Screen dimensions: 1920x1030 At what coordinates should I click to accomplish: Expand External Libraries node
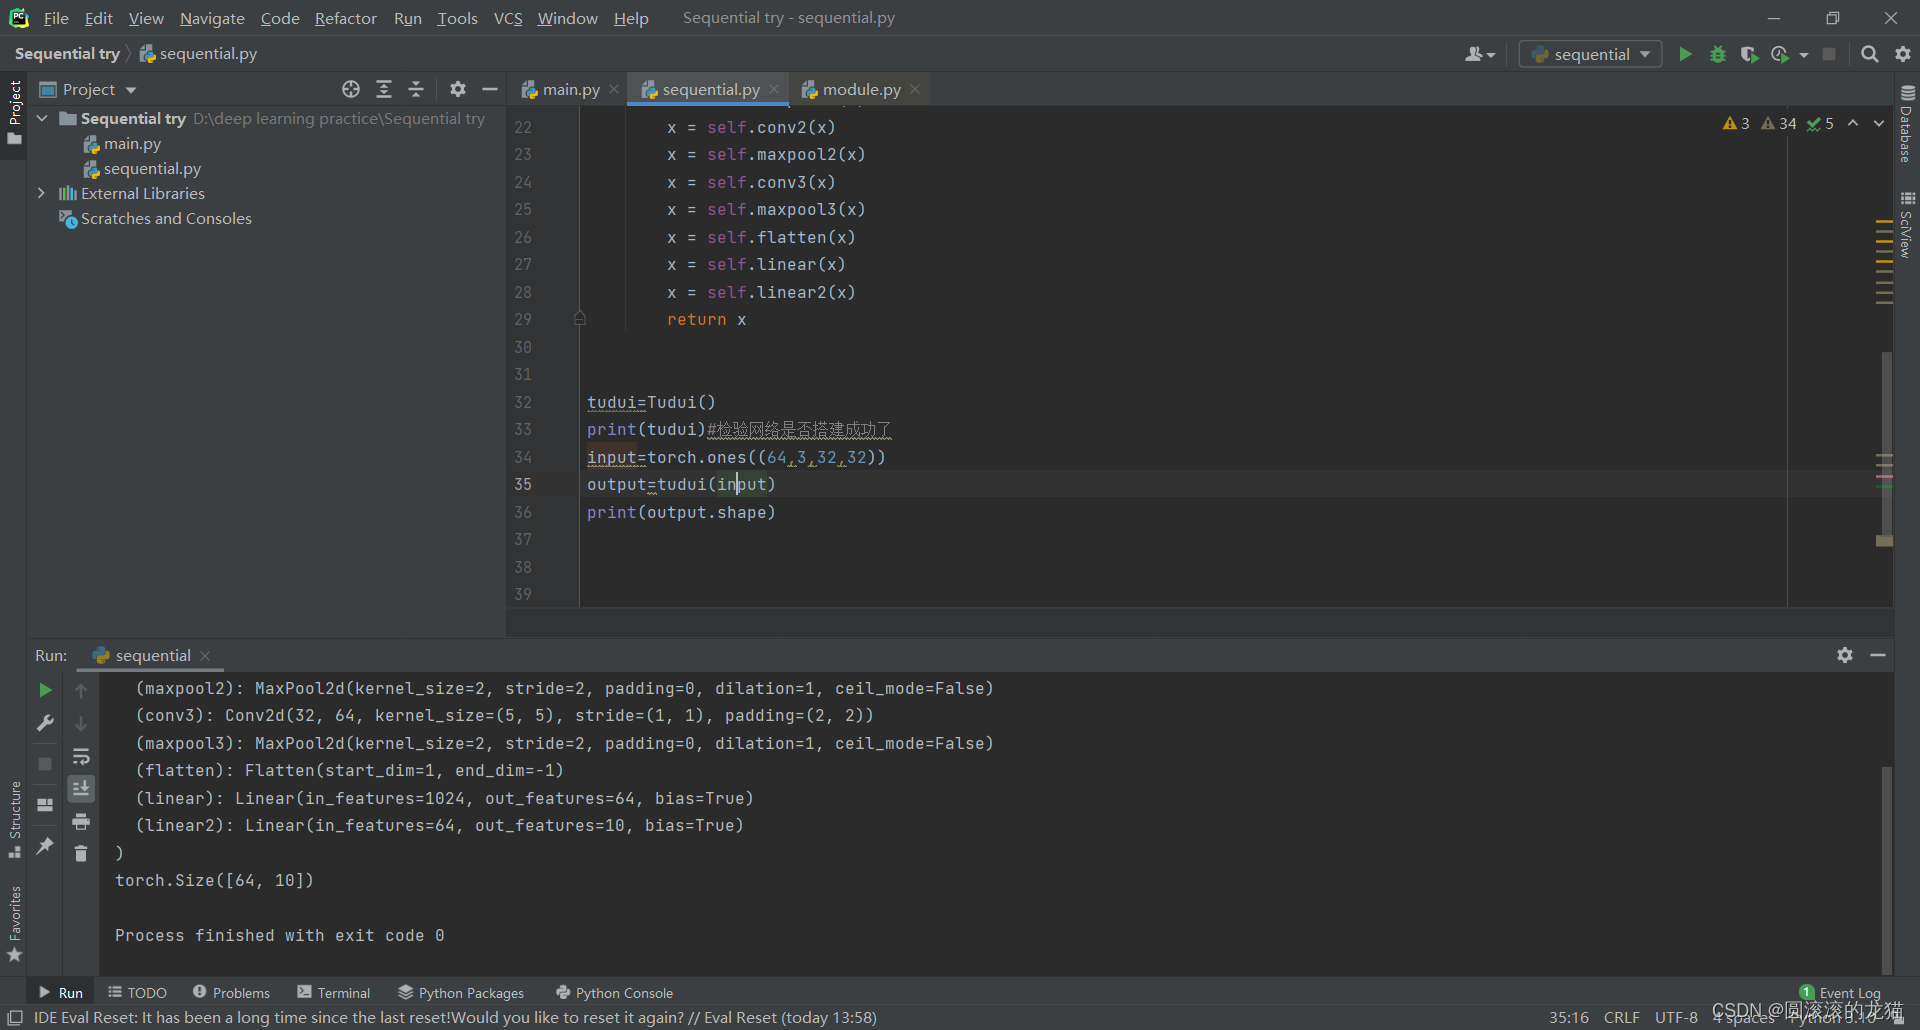42,193
